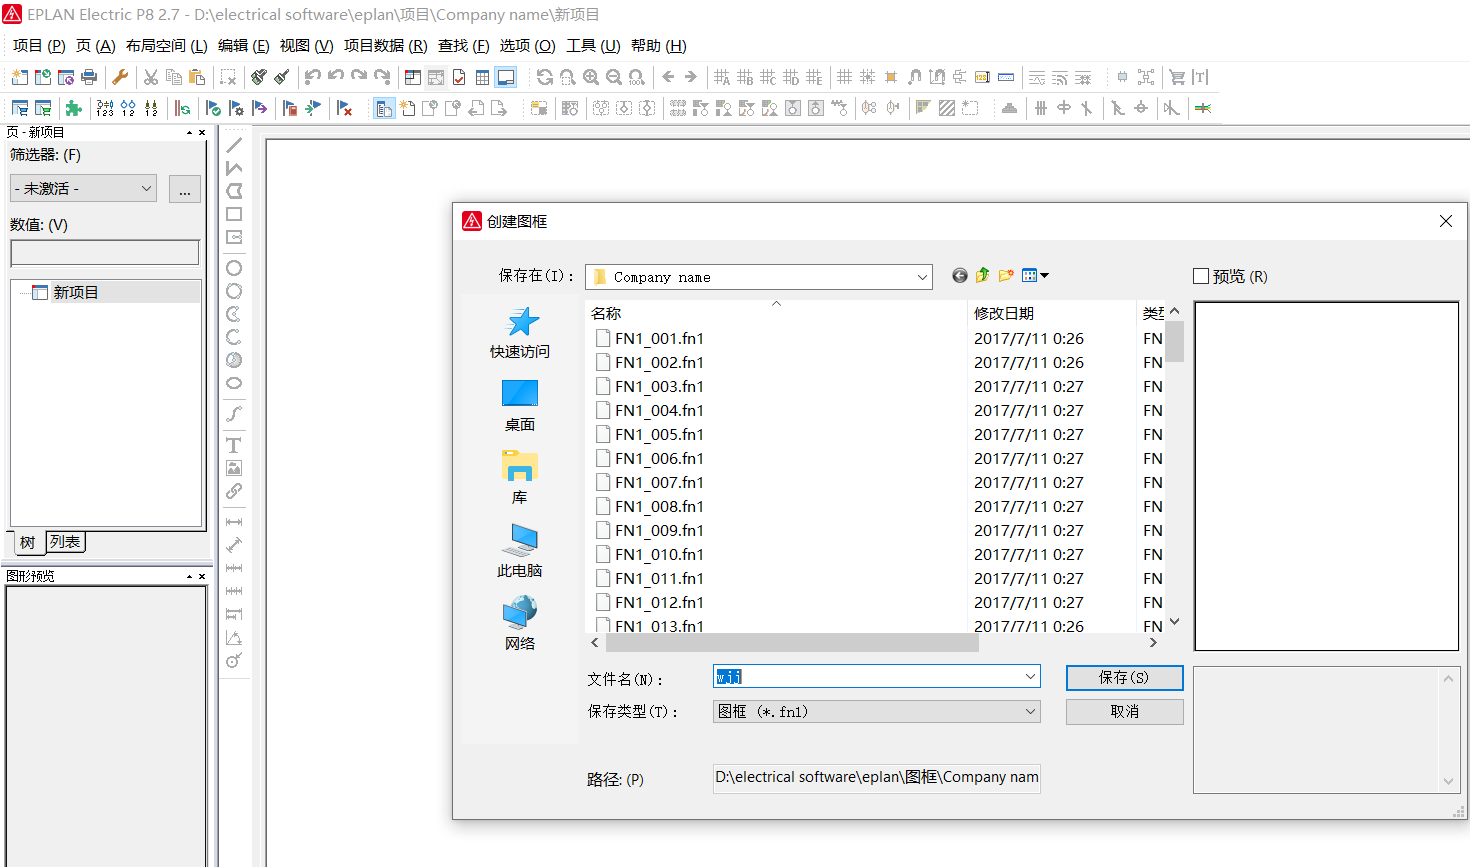Switch to the 列表 tab
The image size is (1470, 867).
coord(65,542)
